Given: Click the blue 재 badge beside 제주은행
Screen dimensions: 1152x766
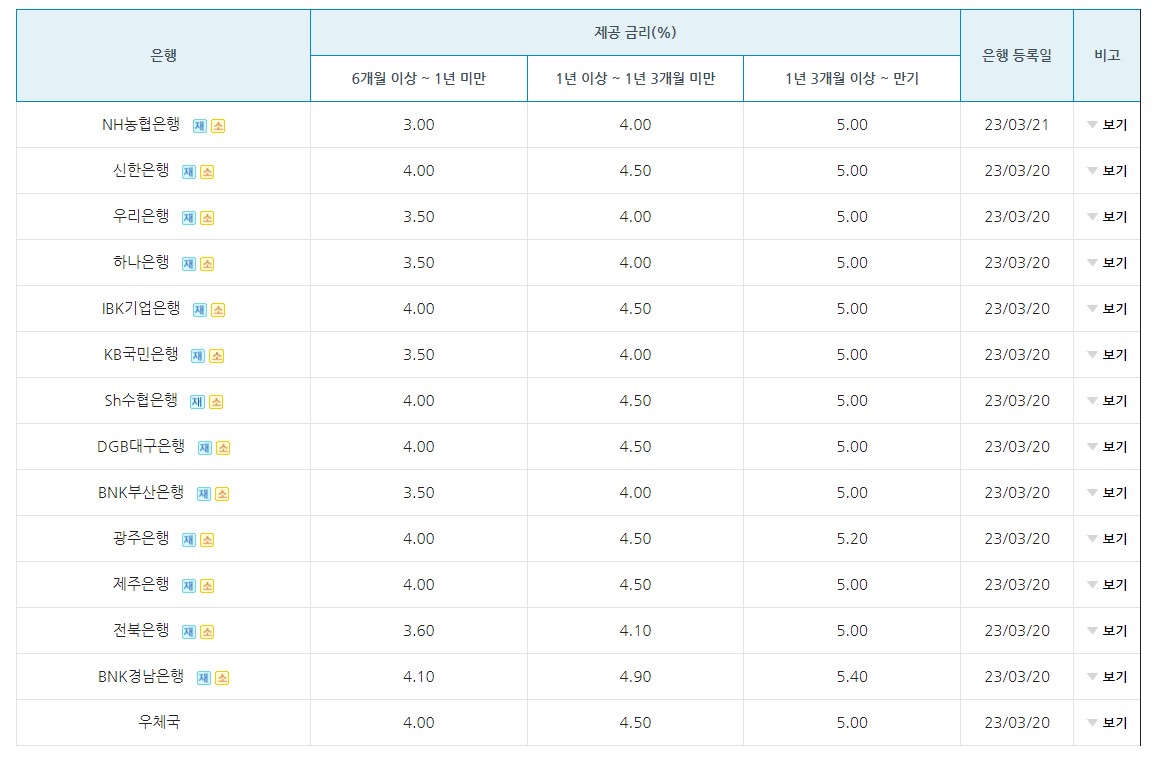Looking at the screenshot, I should (x=189, y=586).
